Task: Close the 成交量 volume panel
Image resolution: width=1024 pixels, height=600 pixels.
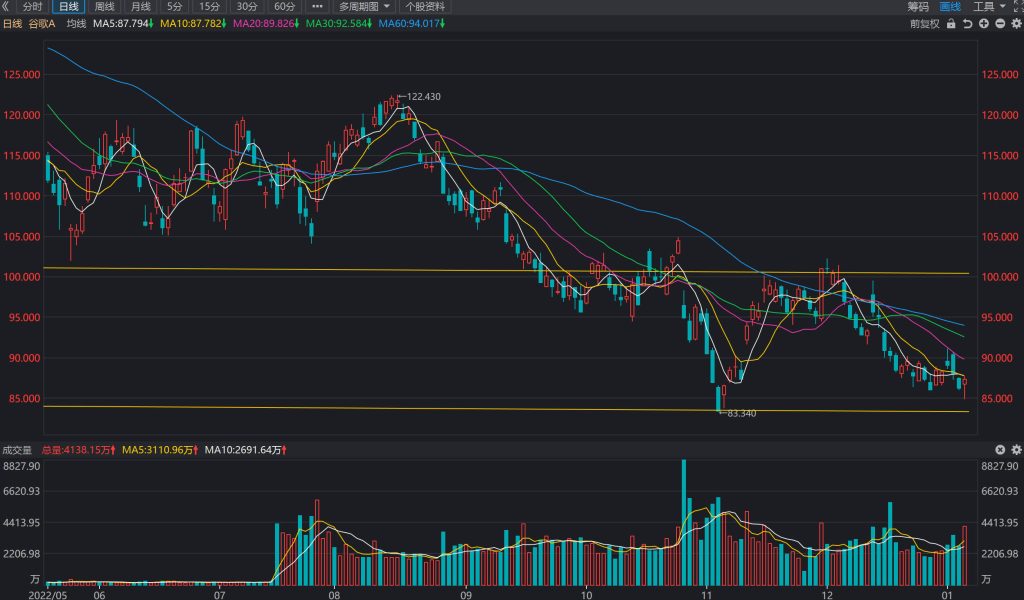Action: tap(1000, 450)
